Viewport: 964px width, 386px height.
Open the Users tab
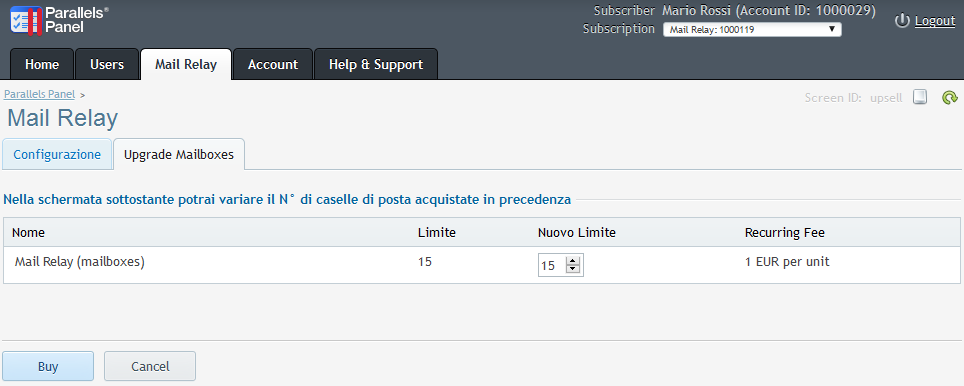[107, 64]
